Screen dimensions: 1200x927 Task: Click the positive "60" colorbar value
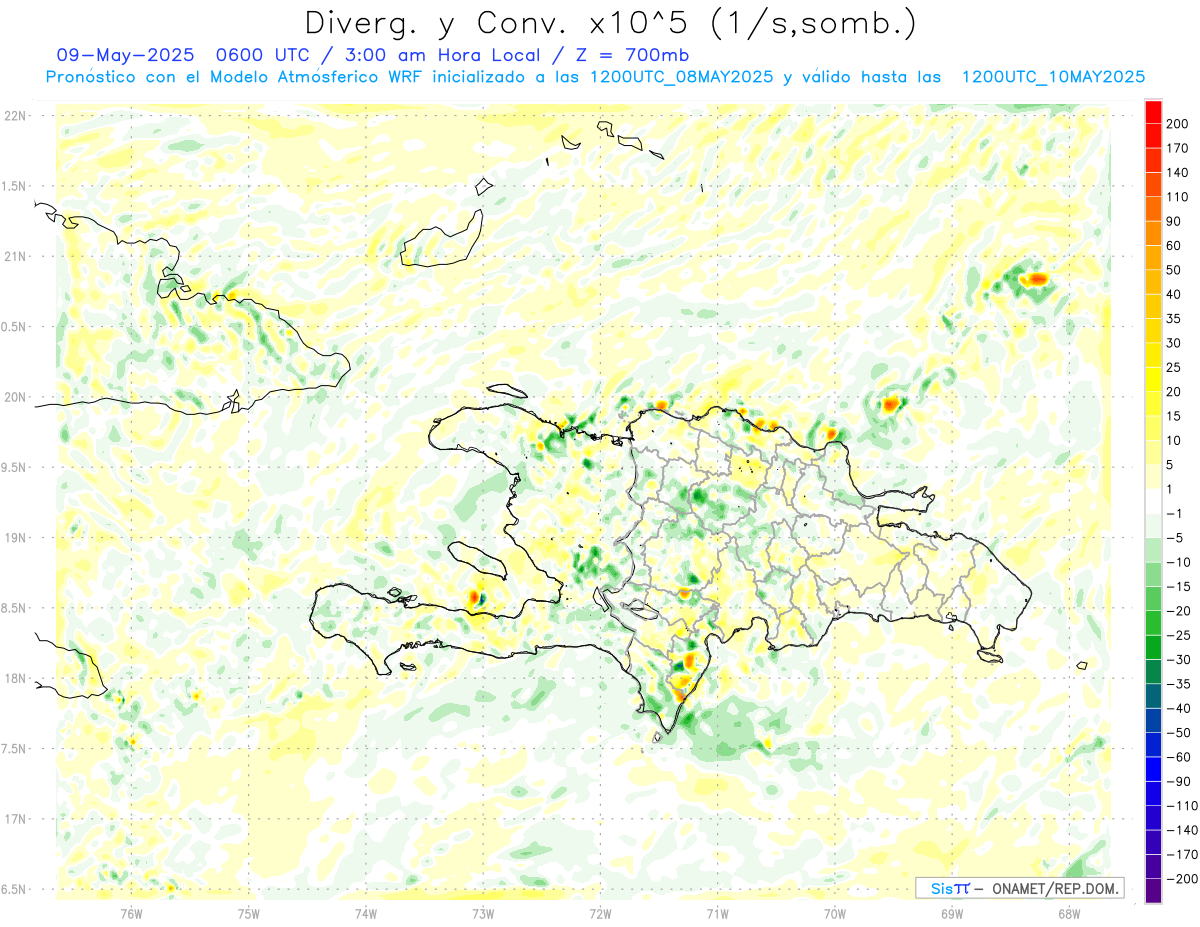(x=1174, y=246)
